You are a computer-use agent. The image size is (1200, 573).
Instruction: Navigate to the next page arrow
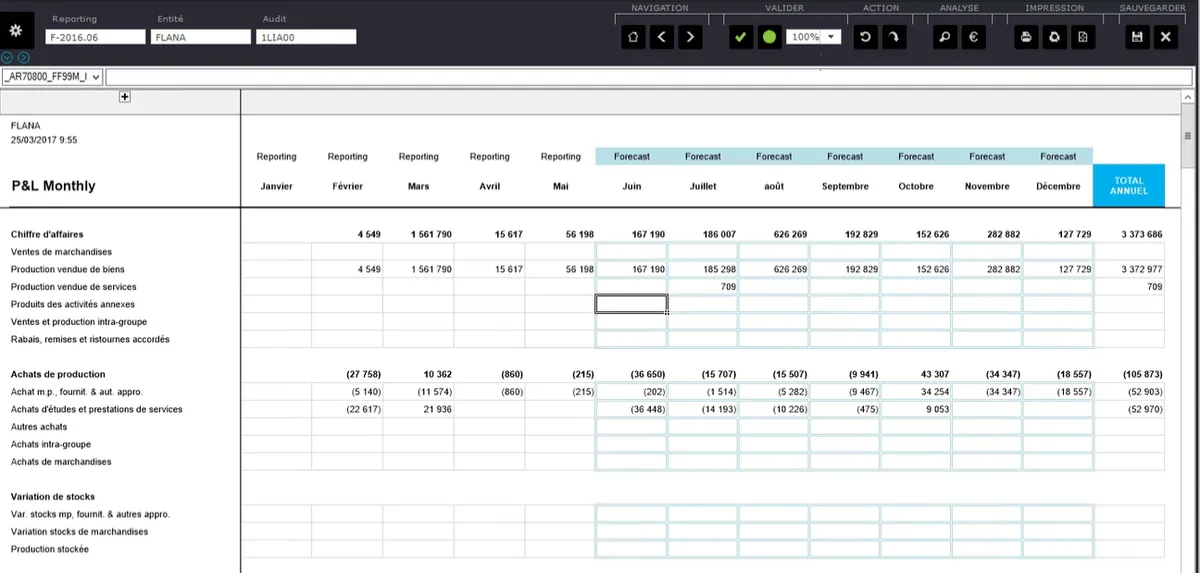[x=690, y=37]
